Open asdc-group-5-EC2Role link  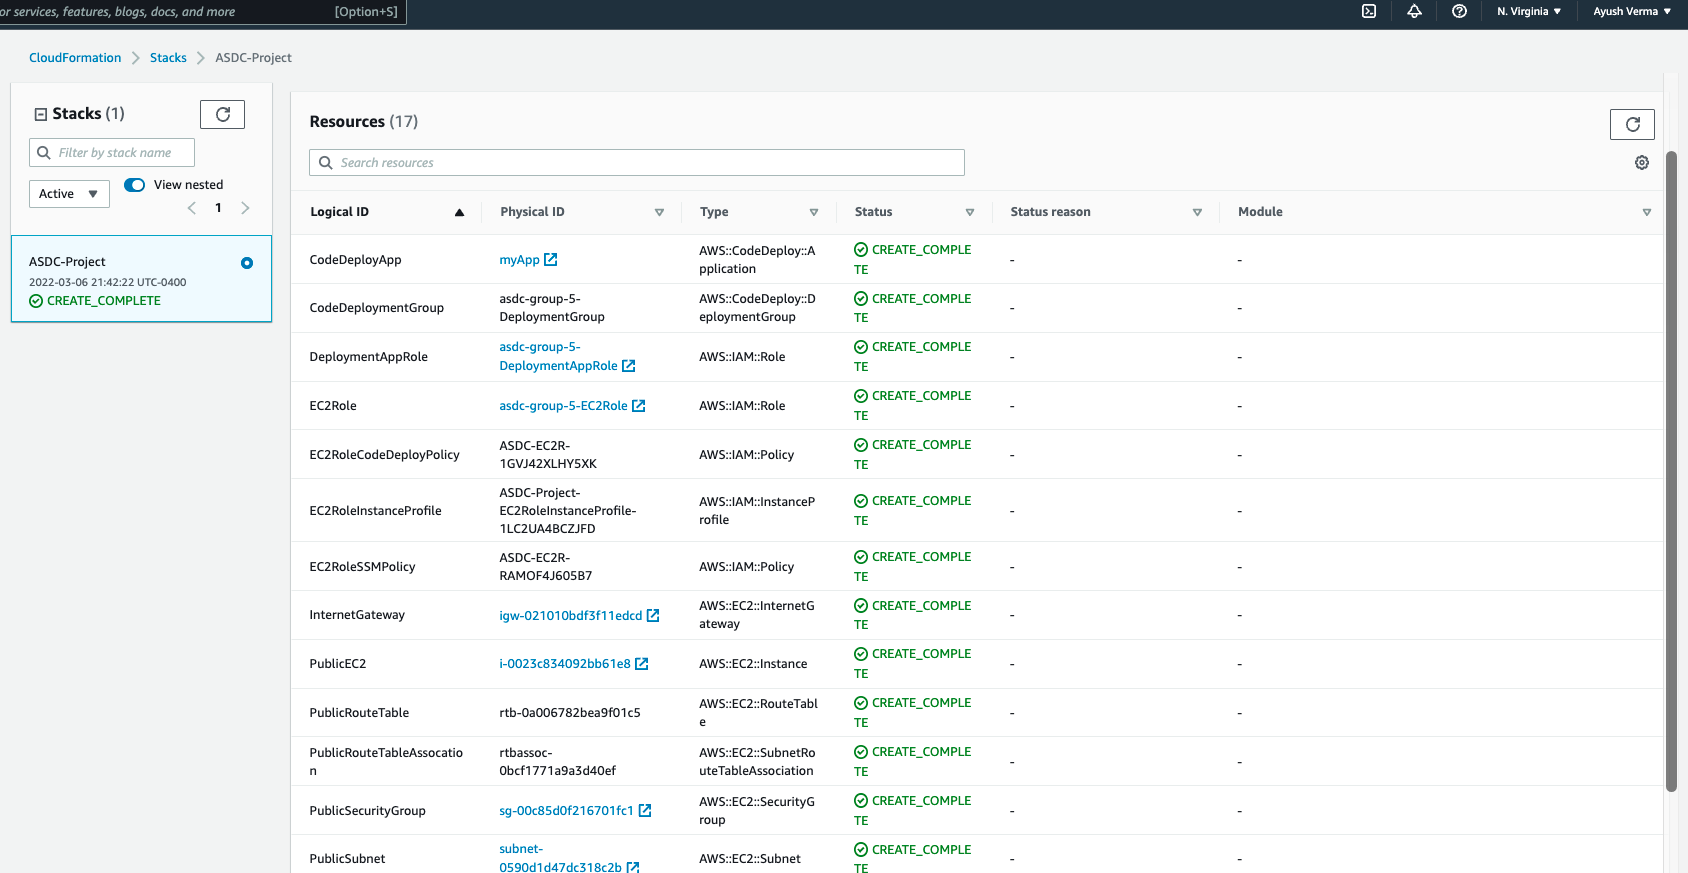[x=563, y=406]
